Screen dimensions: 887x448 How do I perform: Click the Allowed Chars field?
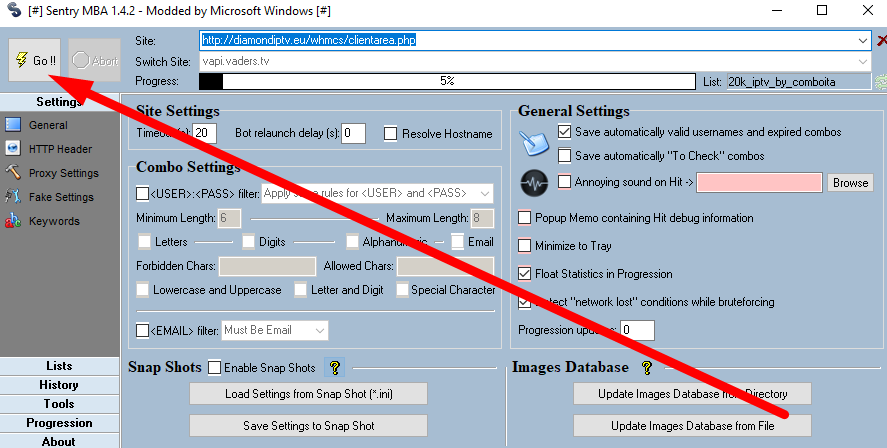[x=445, y=266]
